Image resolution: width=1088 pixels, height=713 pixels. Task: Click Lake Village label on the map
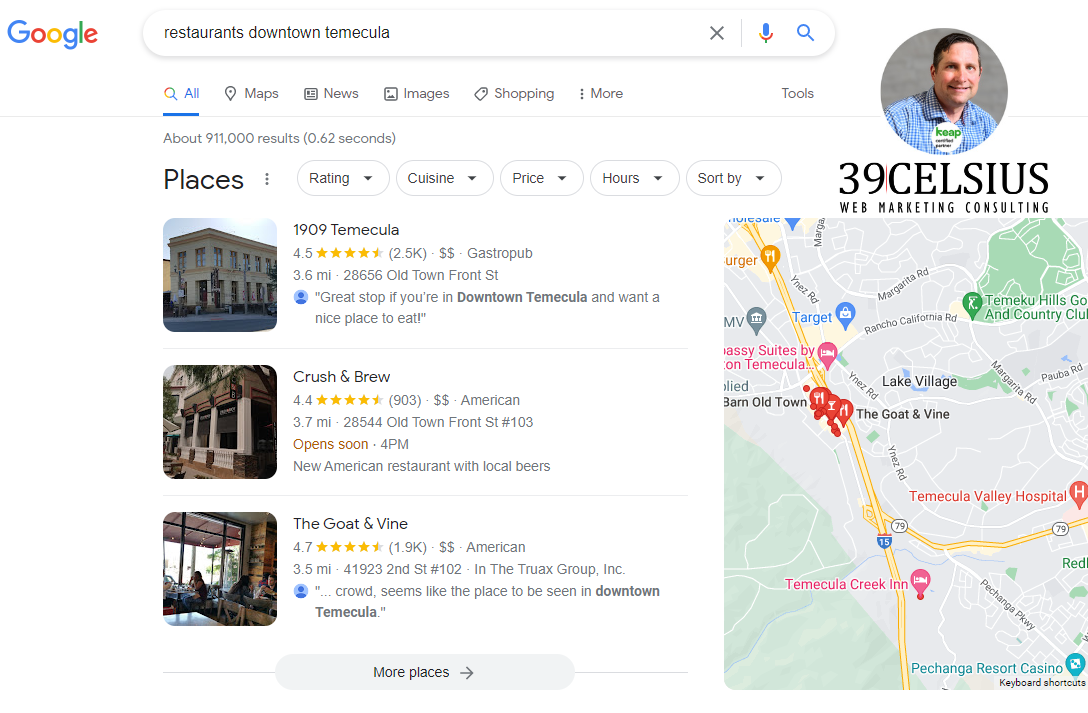pyautogui.click(x=919, y=381)
